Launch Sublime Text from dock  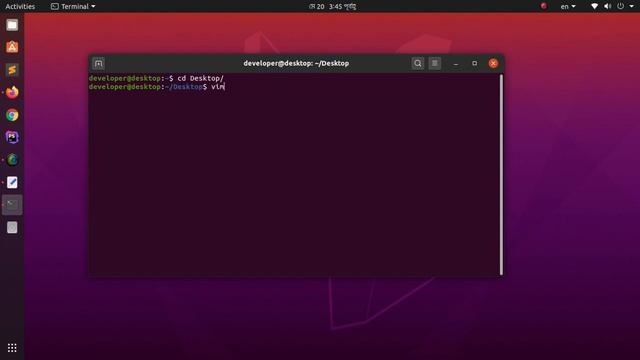click(12, 70)
